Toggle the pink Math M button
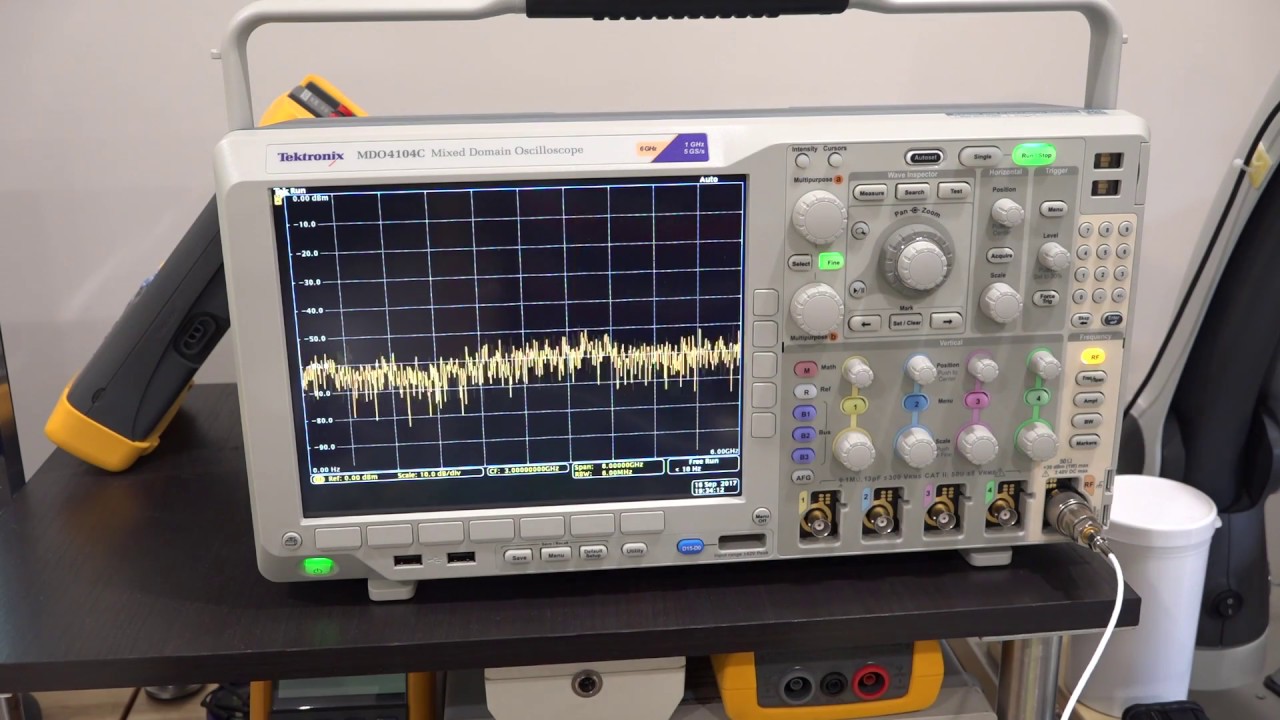 807,370
